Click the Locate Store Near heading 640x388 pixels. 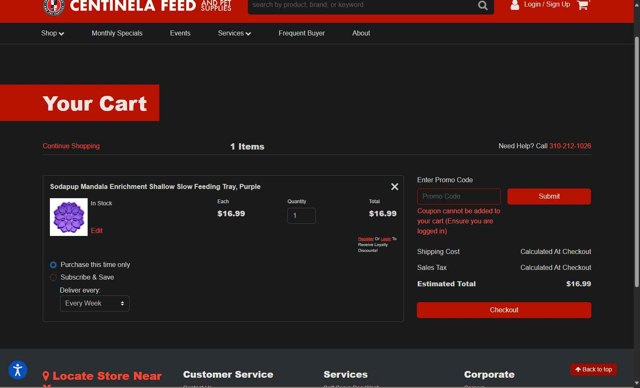pyautogui.click(x=107, y=376)
